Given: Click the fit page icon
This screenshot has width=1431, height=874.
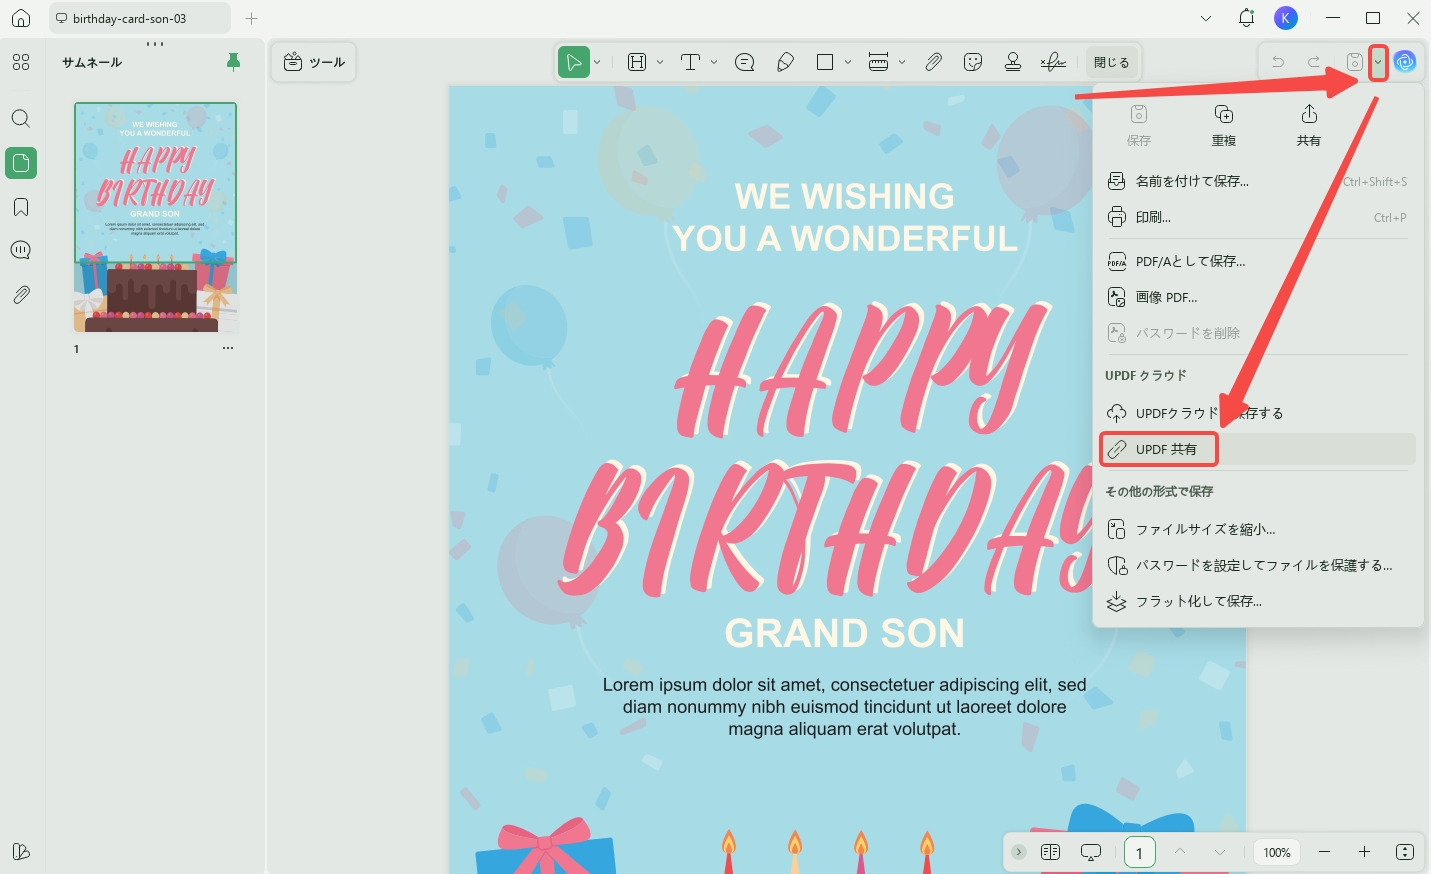Looking at the screenshot, I should (x=1405, y=852).
